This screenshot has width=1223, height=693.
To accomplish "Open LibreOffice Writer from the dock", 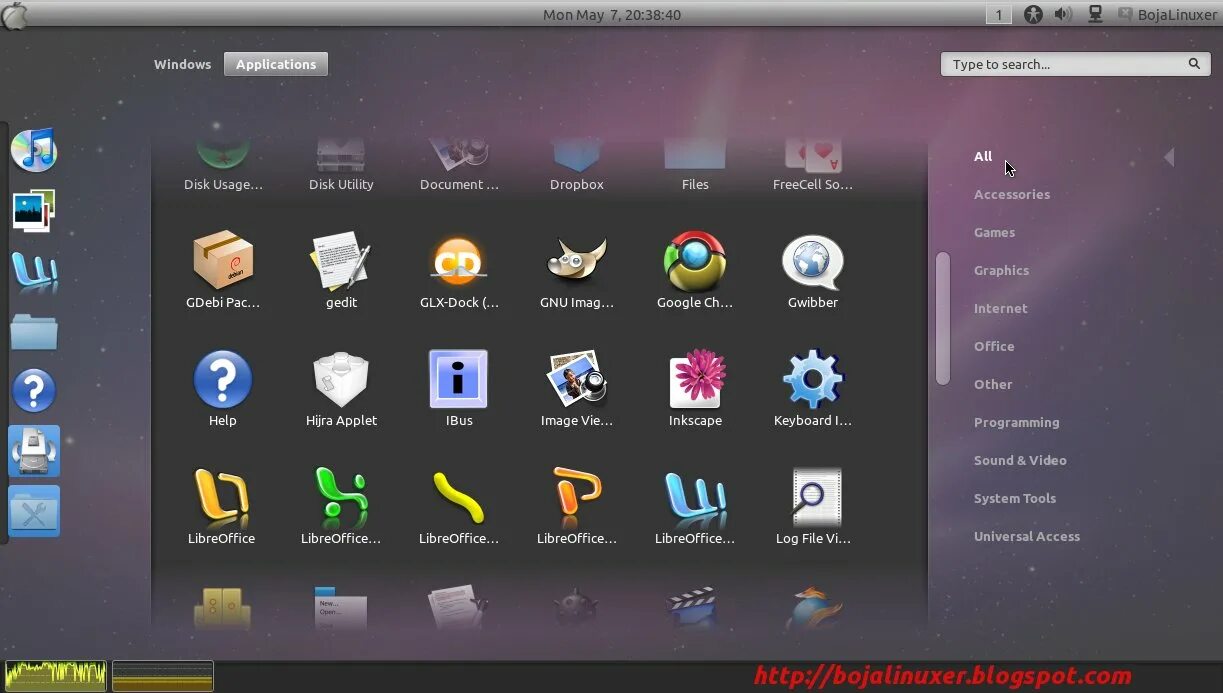I will (x=34, y=271).
